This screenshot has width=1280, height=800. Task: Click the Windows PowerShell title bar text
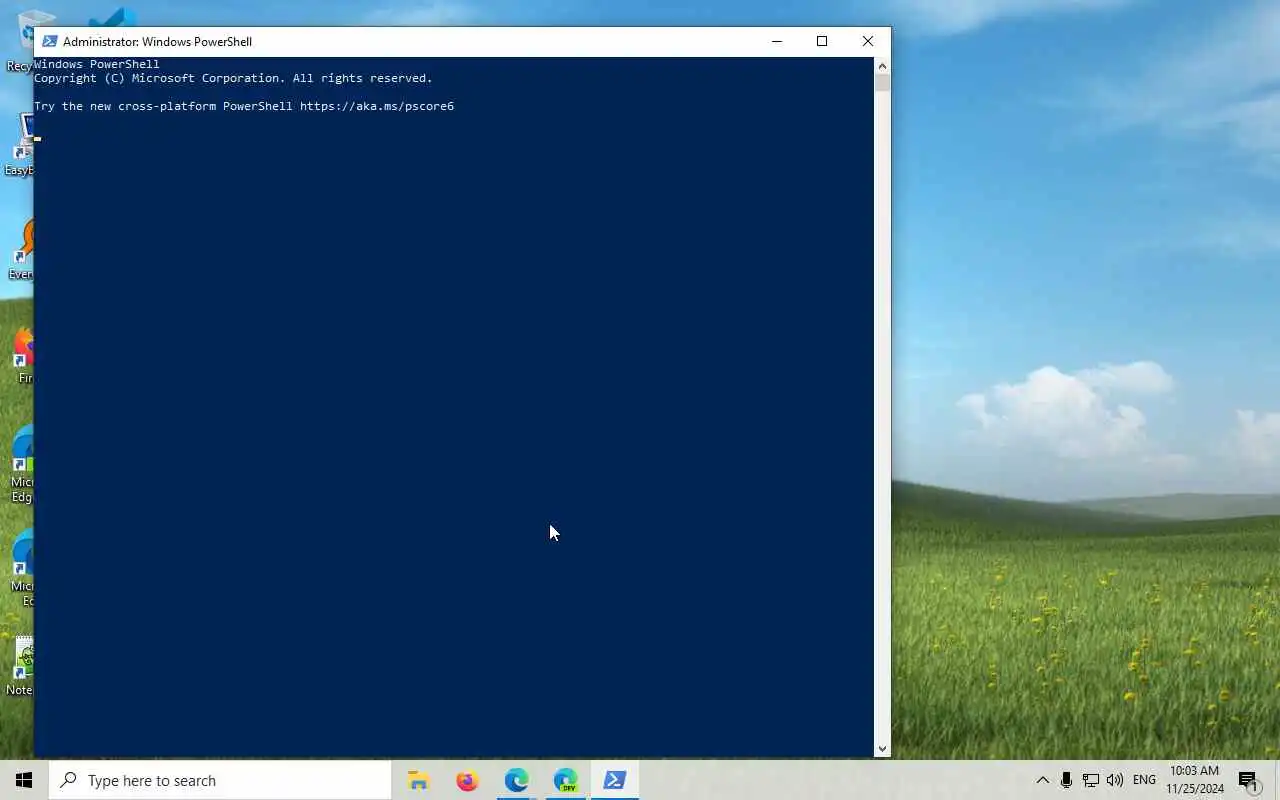(x=157, y=41)
